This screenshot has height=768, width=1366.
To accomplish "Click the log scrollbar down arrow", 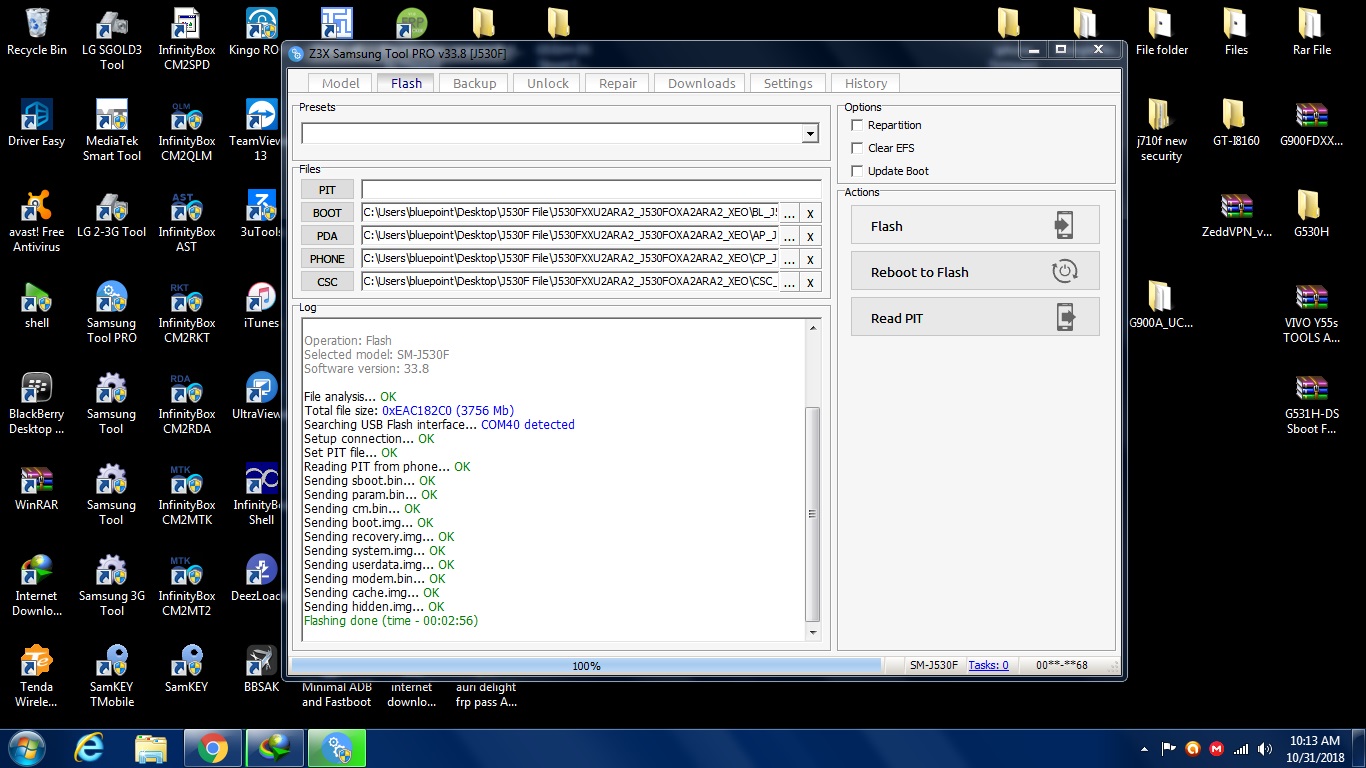I will coord(812,632).
